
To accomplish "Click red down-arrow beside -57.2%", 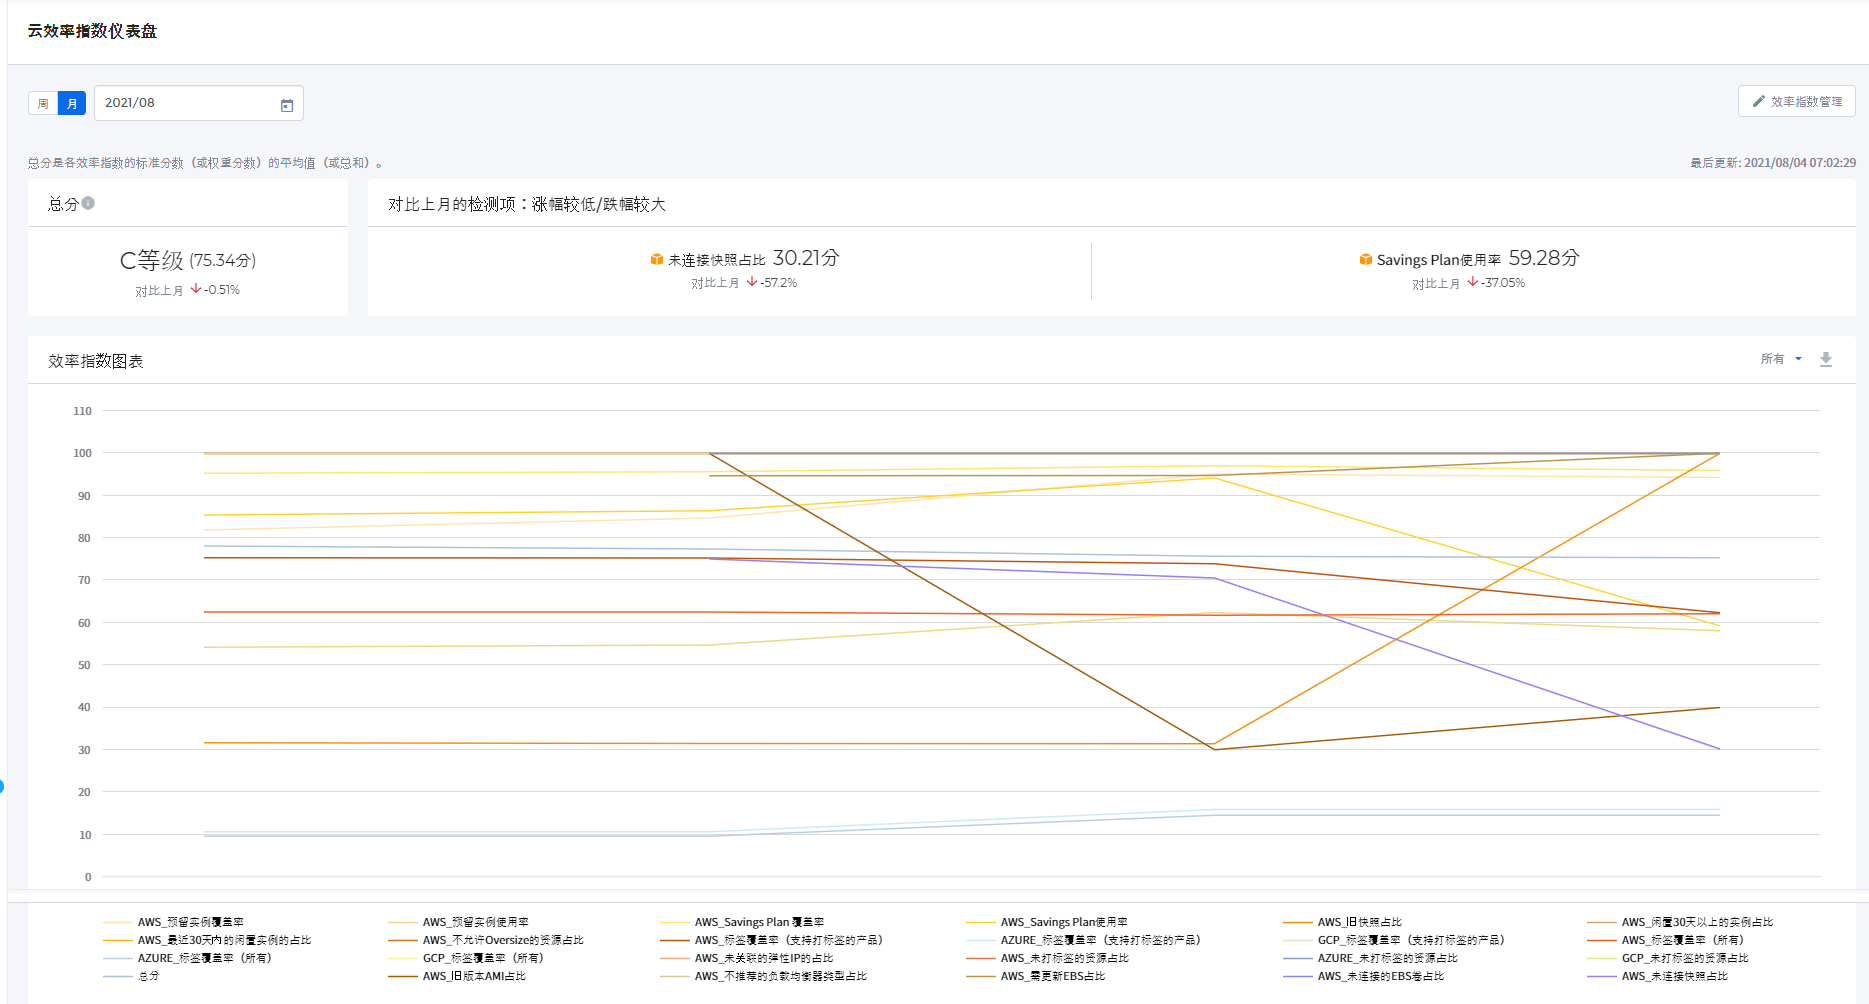I will [x=752, y=282].
